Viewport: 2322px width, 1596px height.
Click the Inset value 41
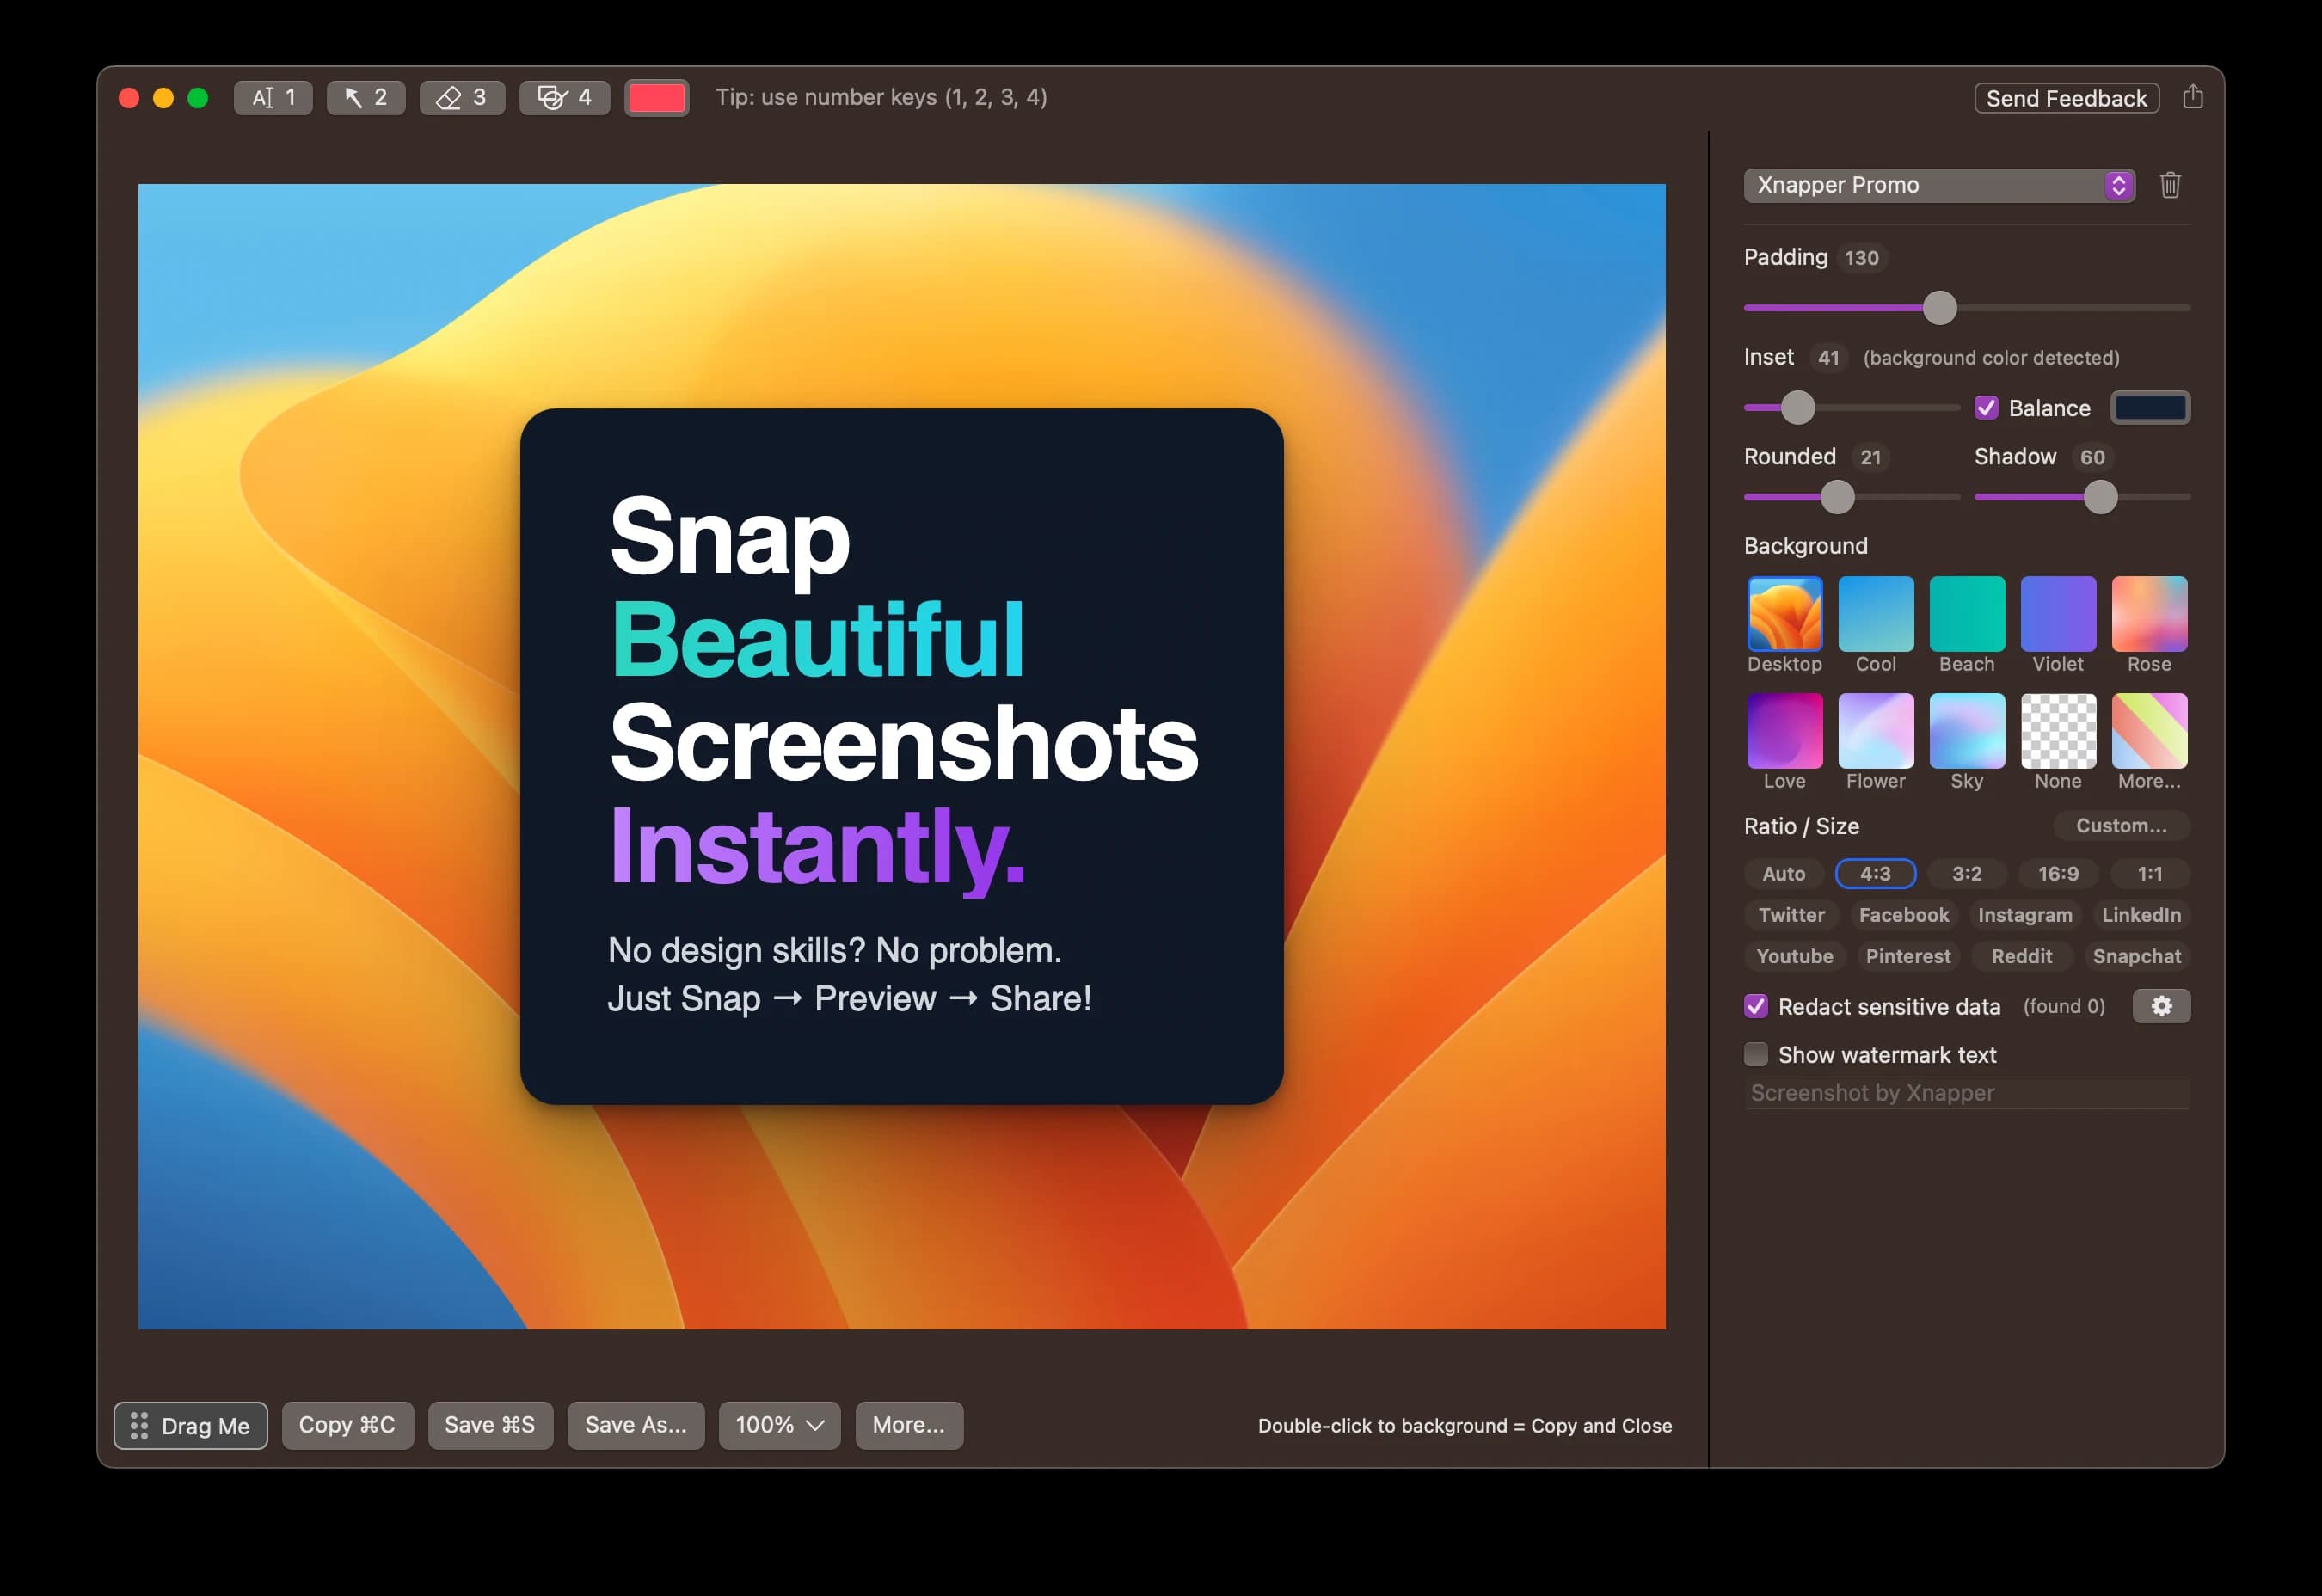click(1828, 358)
